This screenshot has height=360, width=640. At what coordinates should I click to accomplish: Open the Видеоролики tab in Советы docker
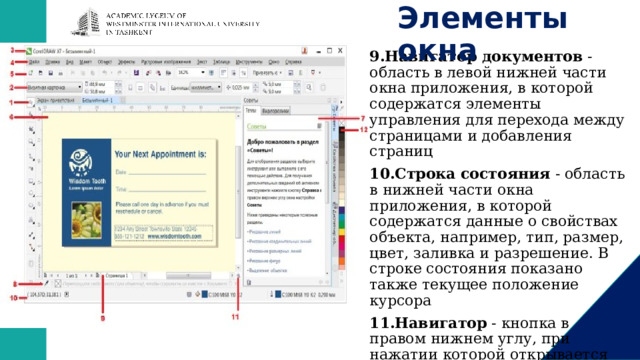[x=276, y=111]
